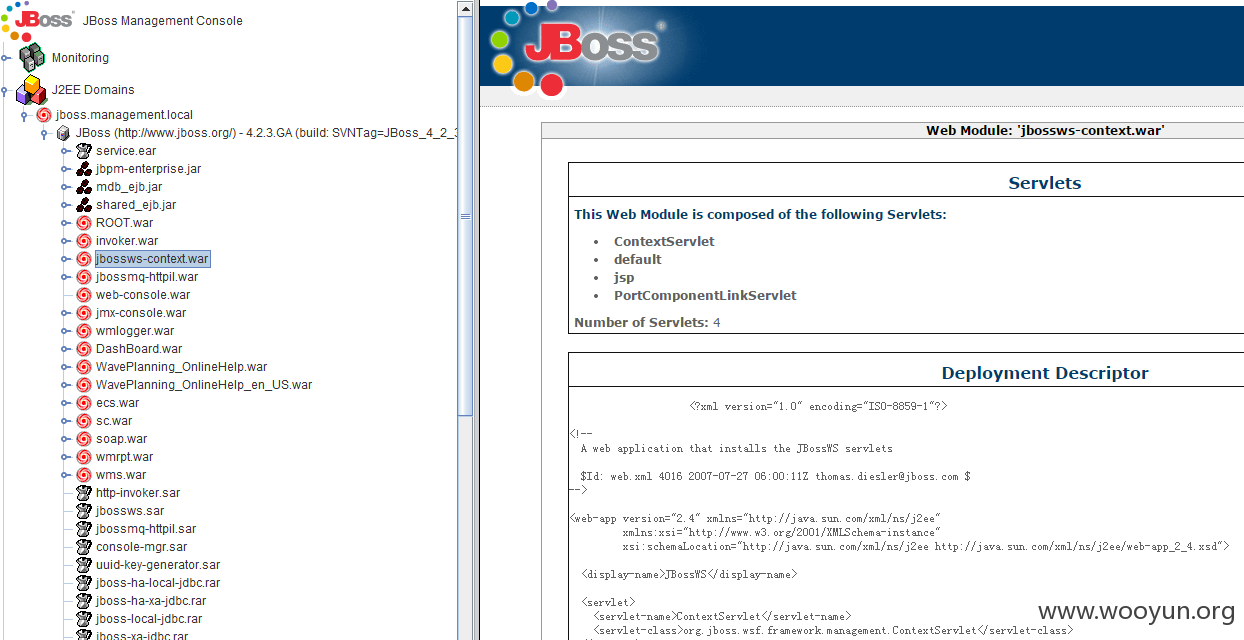Click the J2EE Domains cubes icon

(31, 90)
